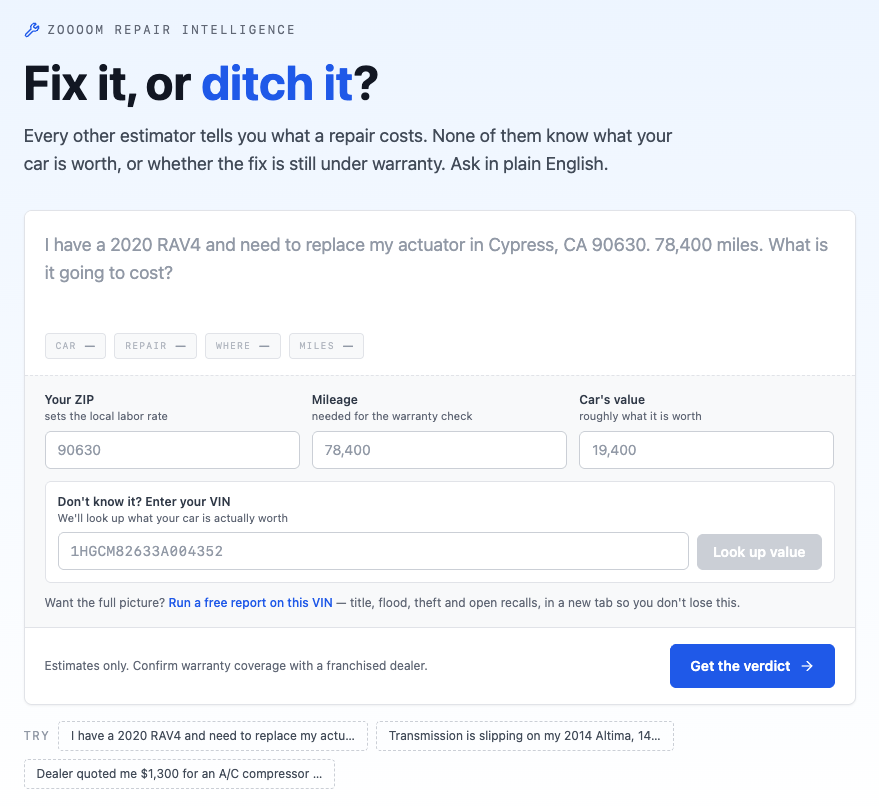Click the ZOOOOM REPAIR INTELLIGENCE brand text
Viewport: 879px width, 806px height.
pos(171,30)
